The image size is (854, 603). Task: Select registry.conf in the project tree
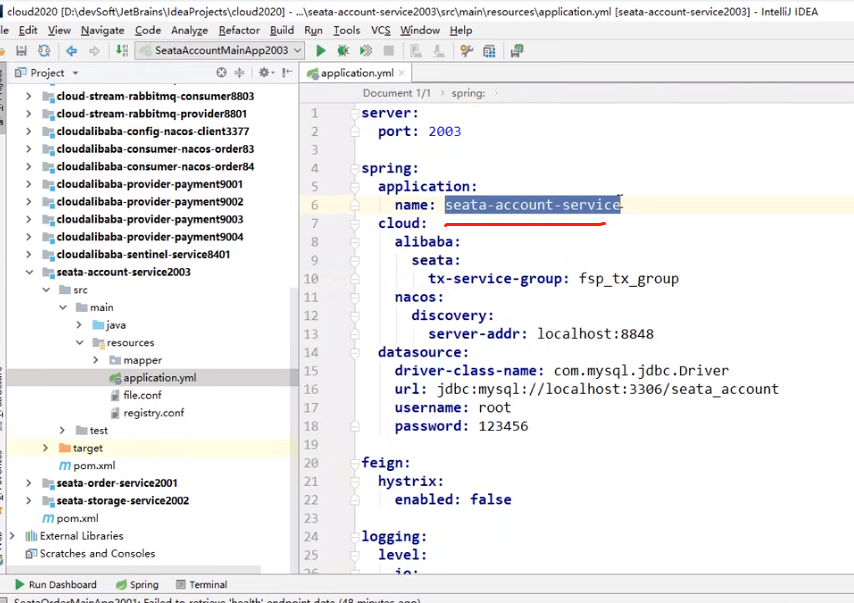click(153, 413)
